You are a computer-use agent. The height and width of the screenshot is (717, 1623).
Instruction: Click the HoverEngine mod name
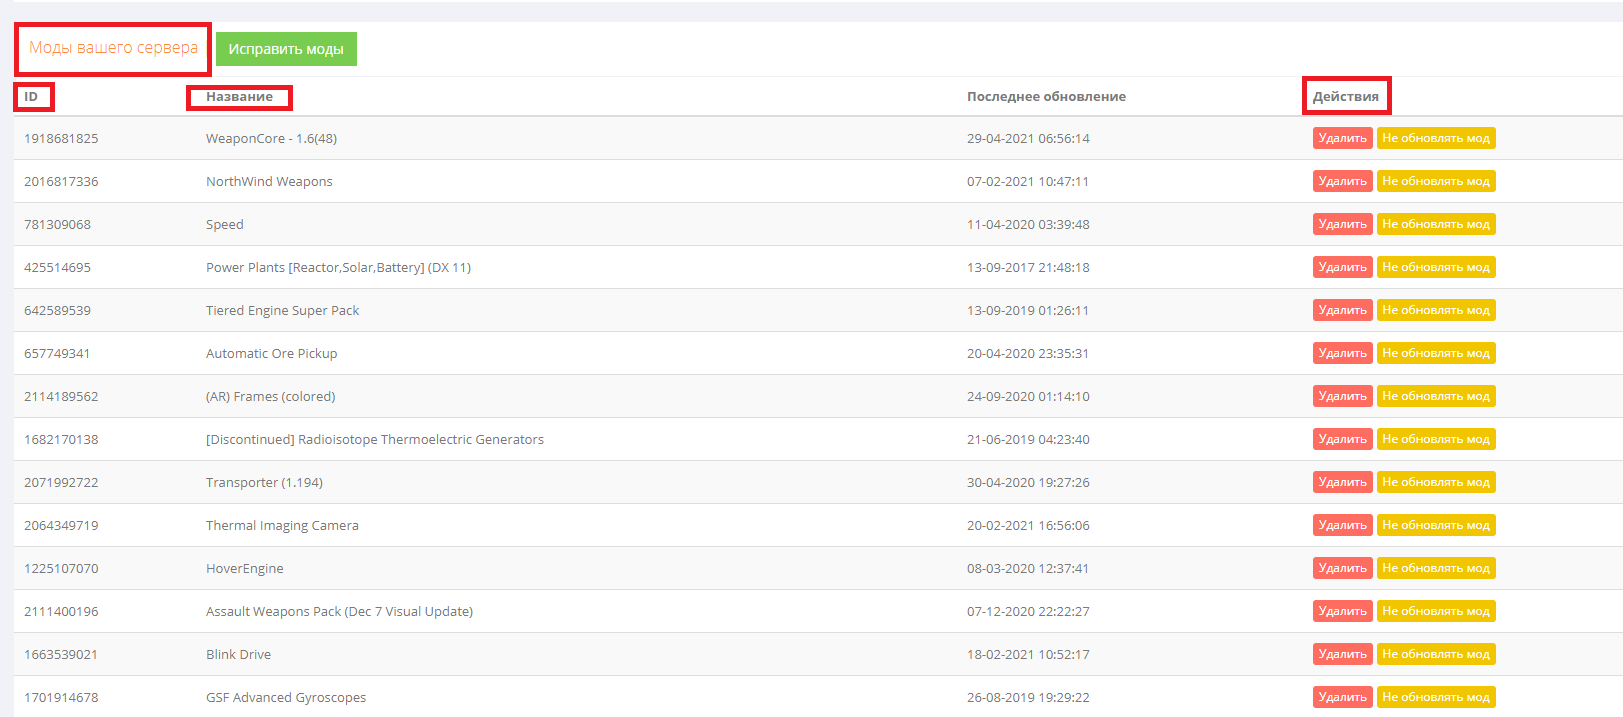244,569
